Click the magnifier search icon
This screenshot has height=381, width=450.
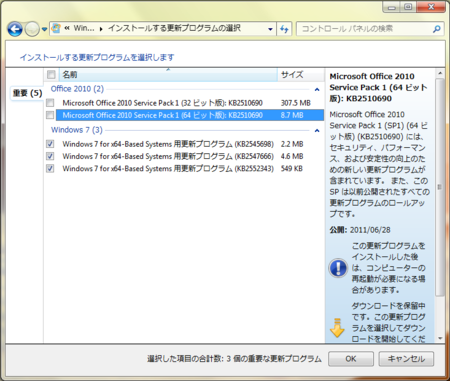[436, 29]
